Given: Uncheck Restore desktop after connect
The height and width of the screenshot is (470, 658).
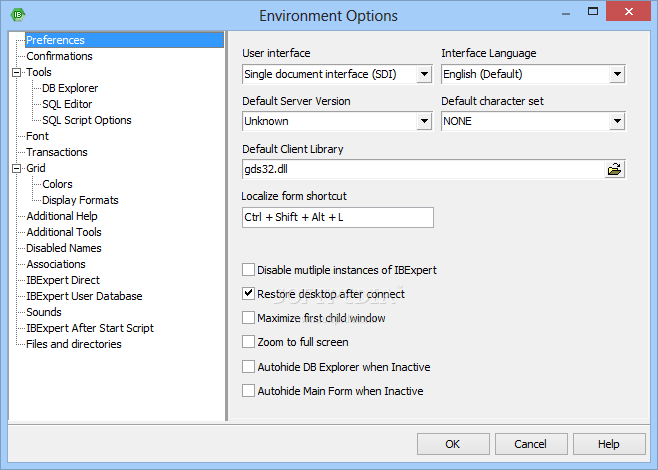Looking at the screenshot, I should [248, 294].
